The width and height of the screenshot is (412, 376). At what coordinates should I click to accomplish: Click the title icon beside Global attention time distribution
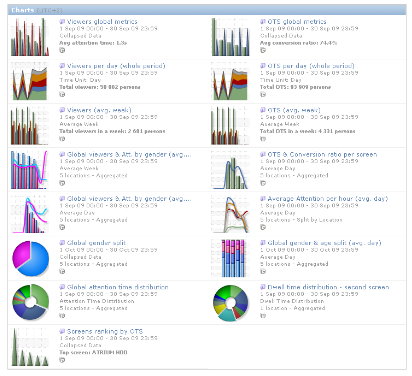62,287
